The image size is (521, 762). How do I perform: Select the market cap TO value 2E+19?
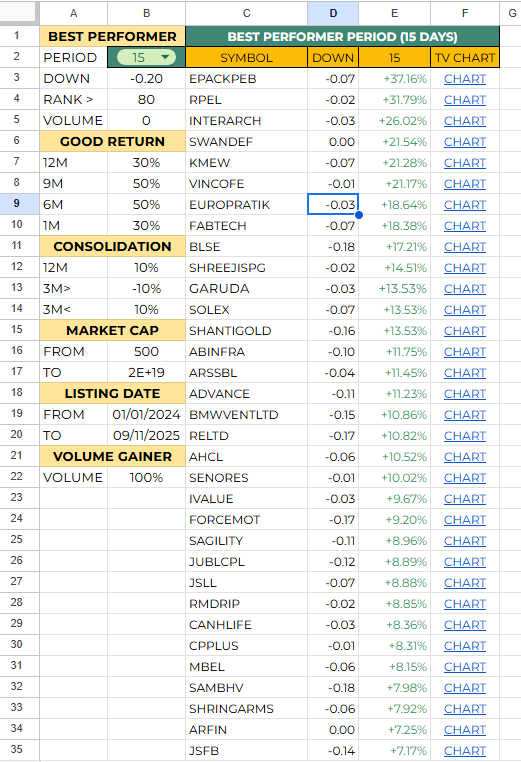(146, 373)
